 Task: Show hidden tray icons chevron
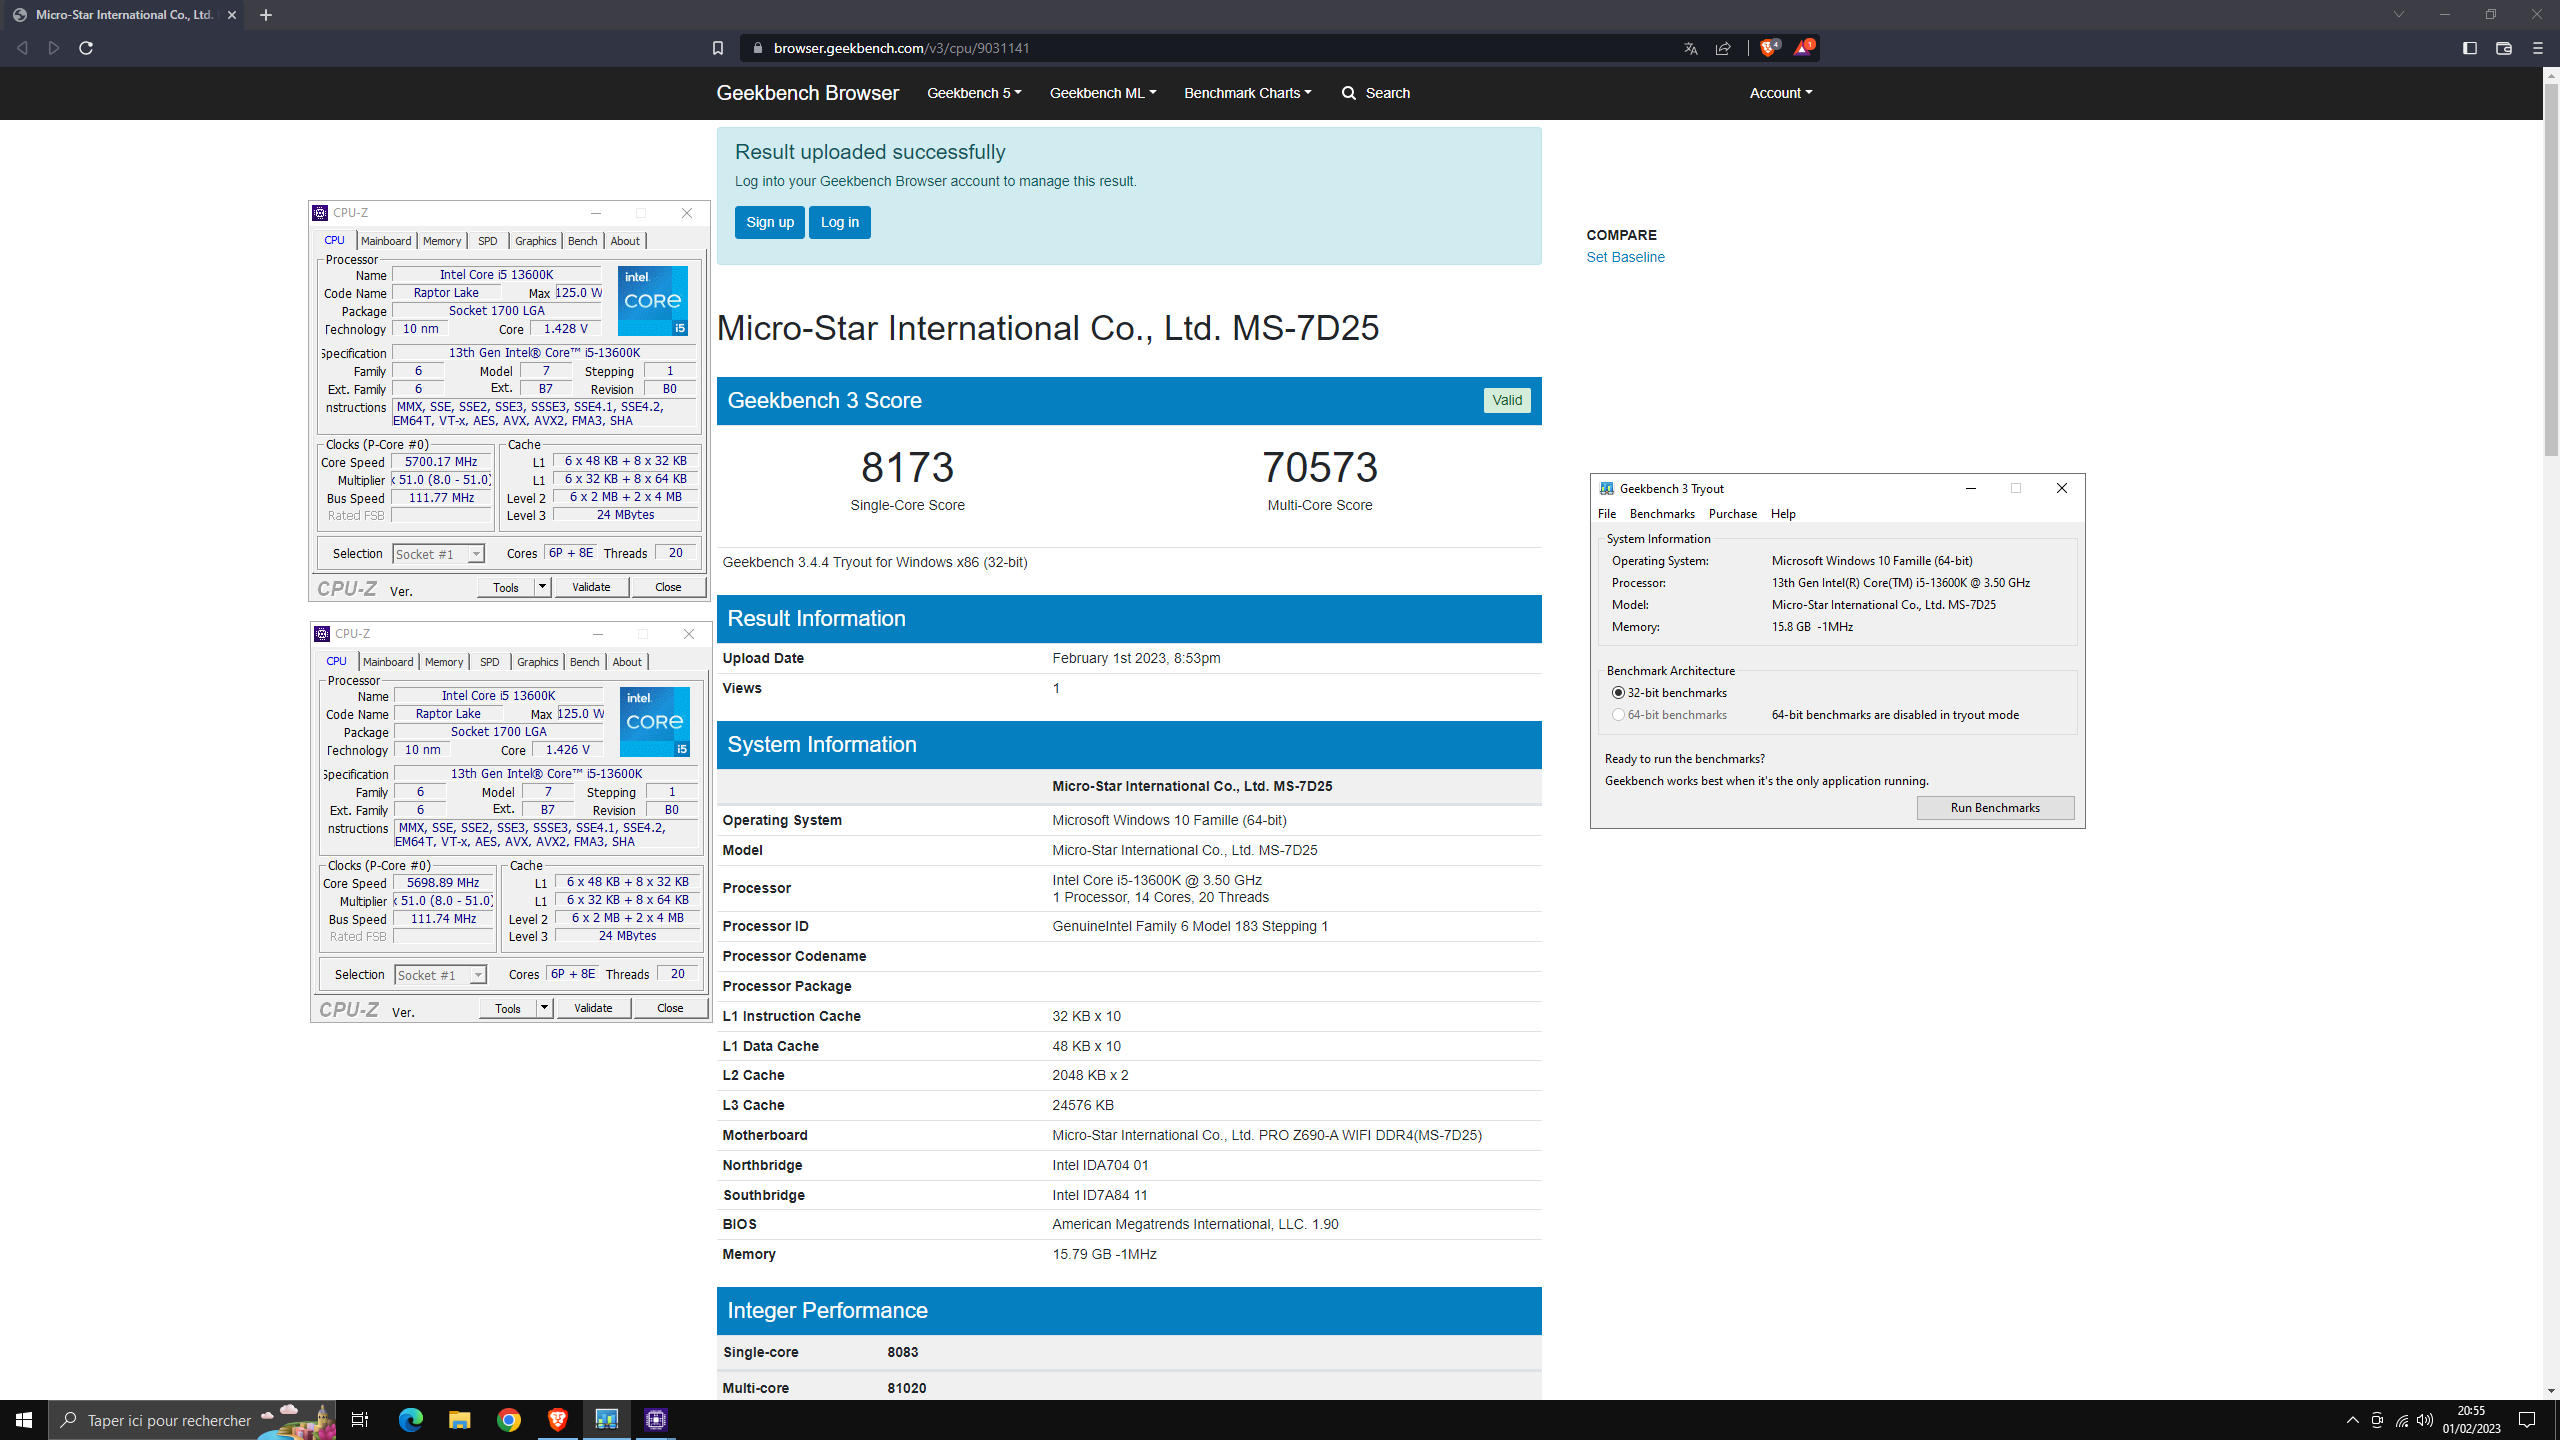[x=2352, y=1420]
